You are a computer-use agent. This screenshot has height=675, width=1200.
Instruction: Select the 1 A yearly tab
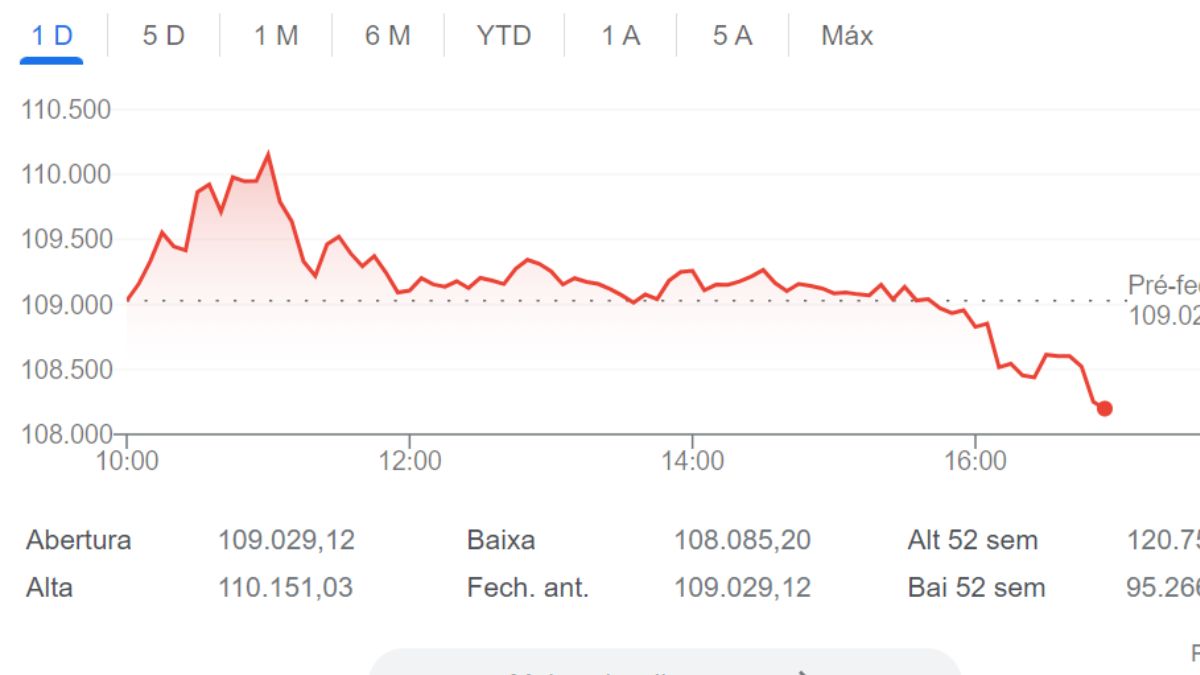[x=620, y=36]
